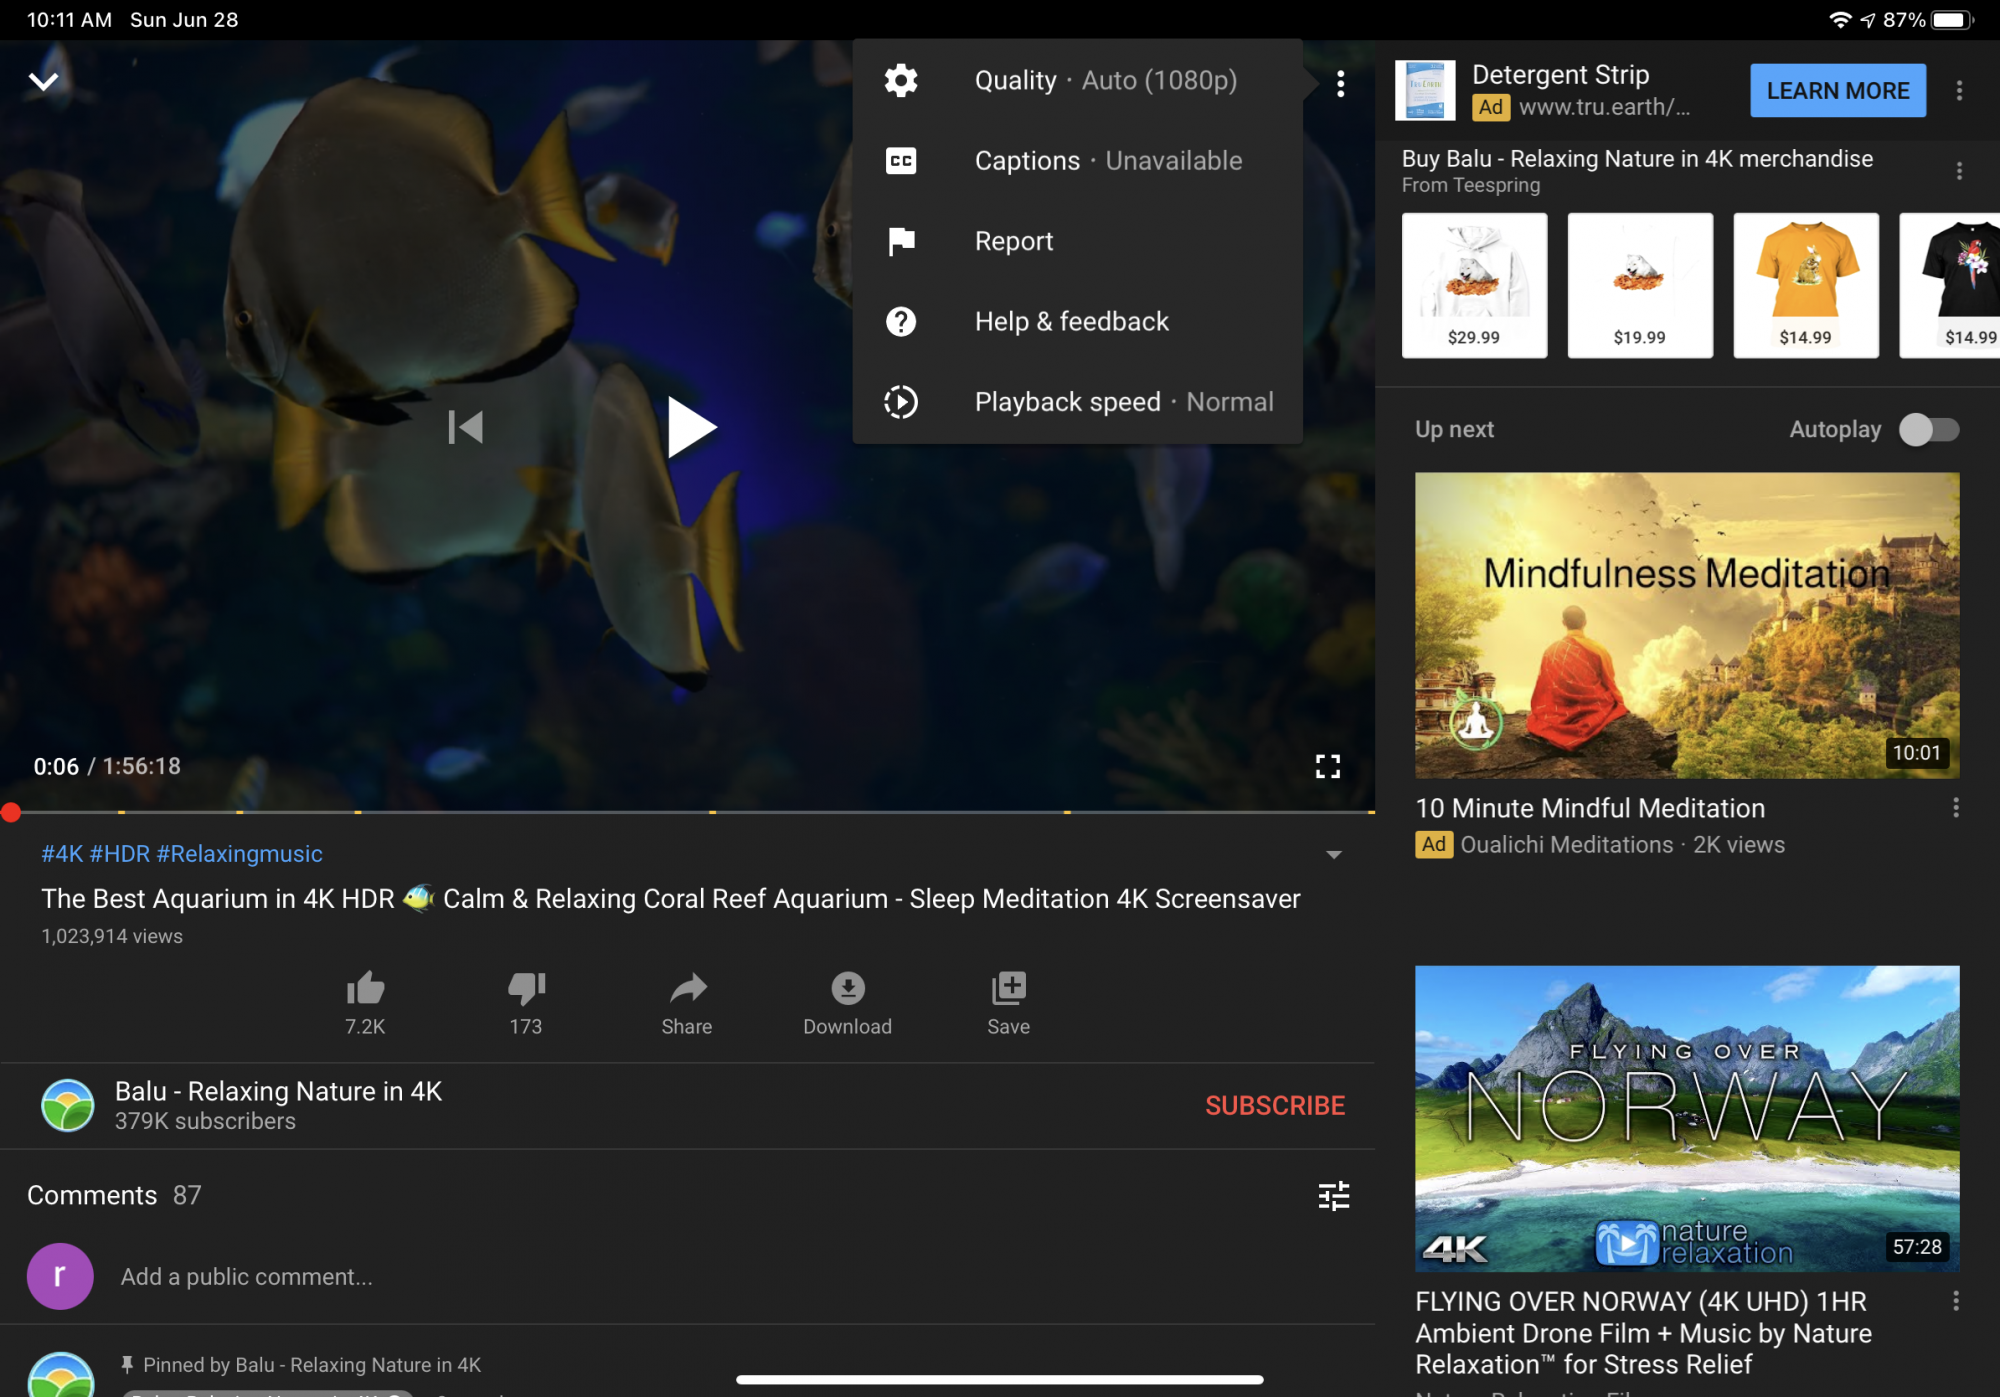Click the #HDR hashtag link
Screen dimensions: 2000x1397
119,854
